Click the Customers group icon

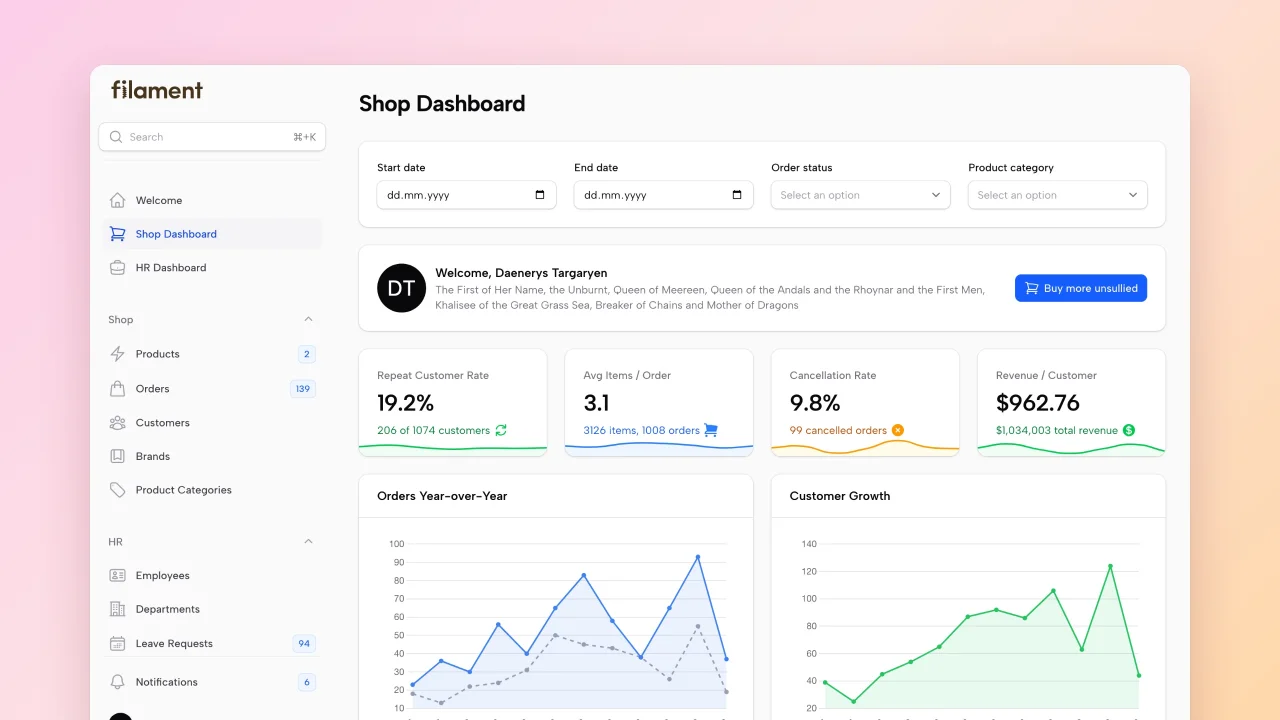(x=118, y=422)
